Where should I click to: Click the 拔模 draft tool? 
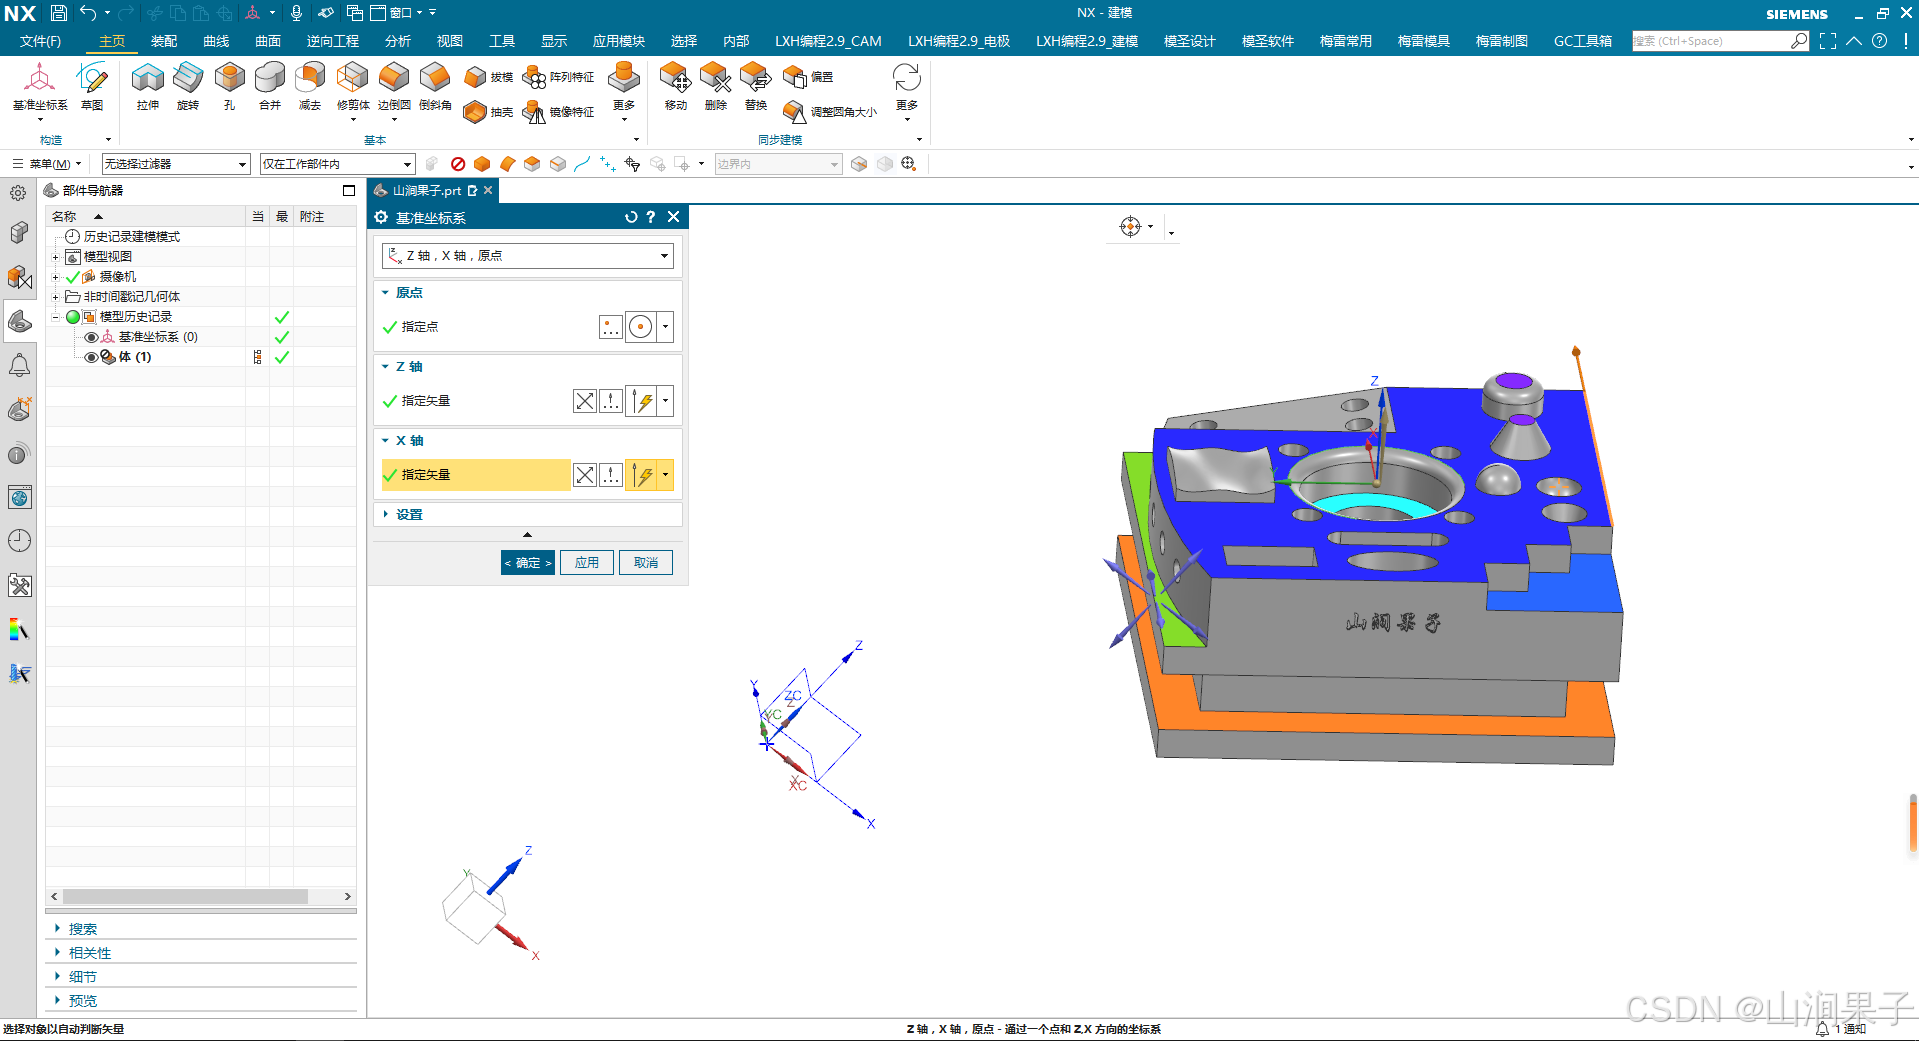(488, 77)
